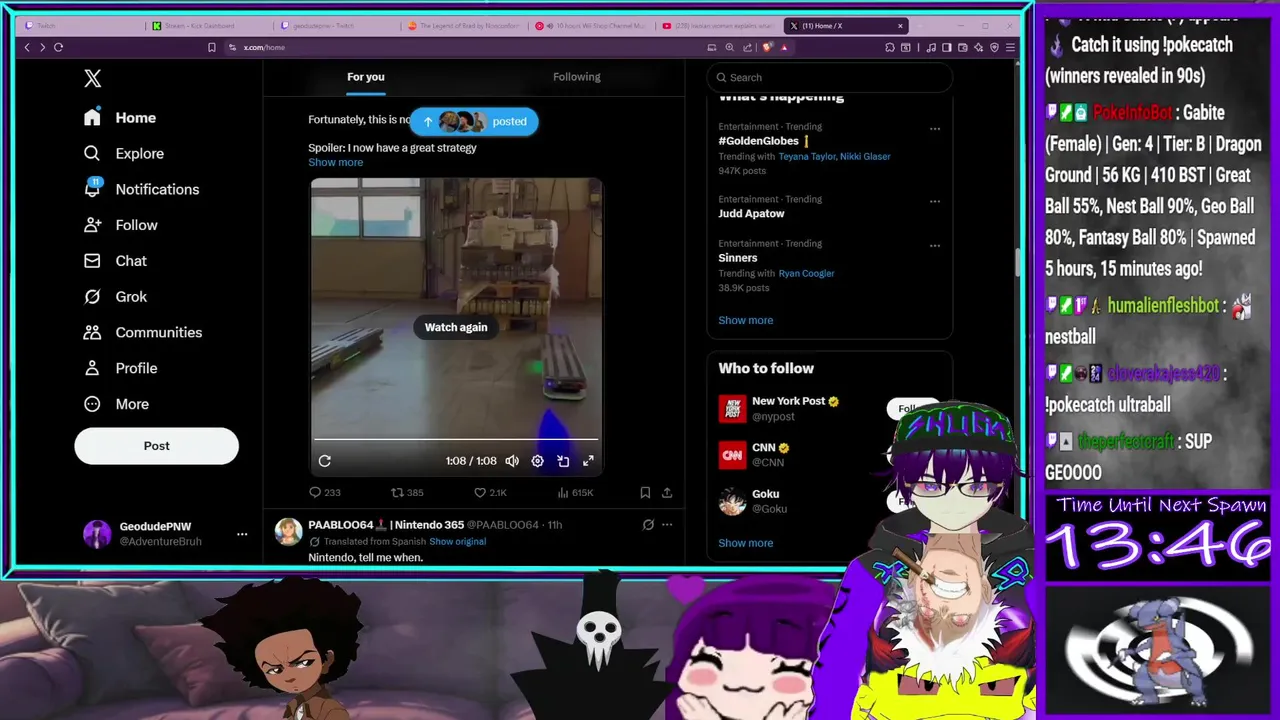
Task: Open GeodudePNW account switcher menu
Action: coord(165,534)
